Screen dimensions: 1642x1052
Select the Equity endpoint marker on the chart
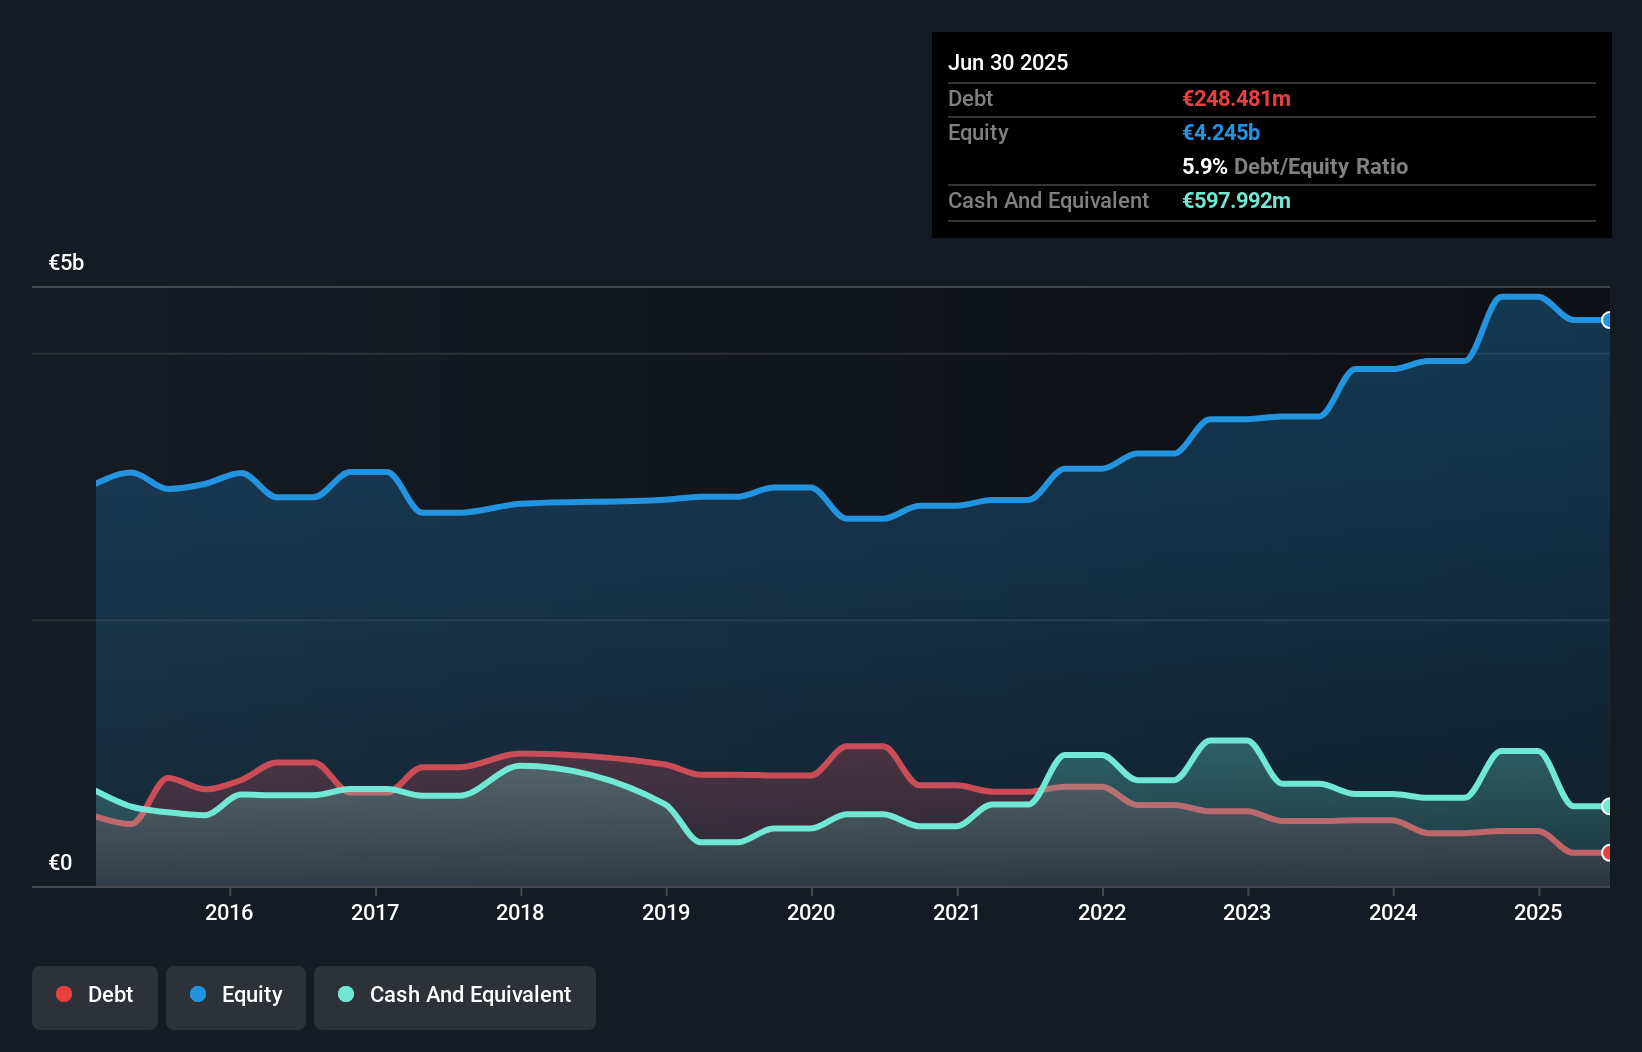click(1607, 320)
